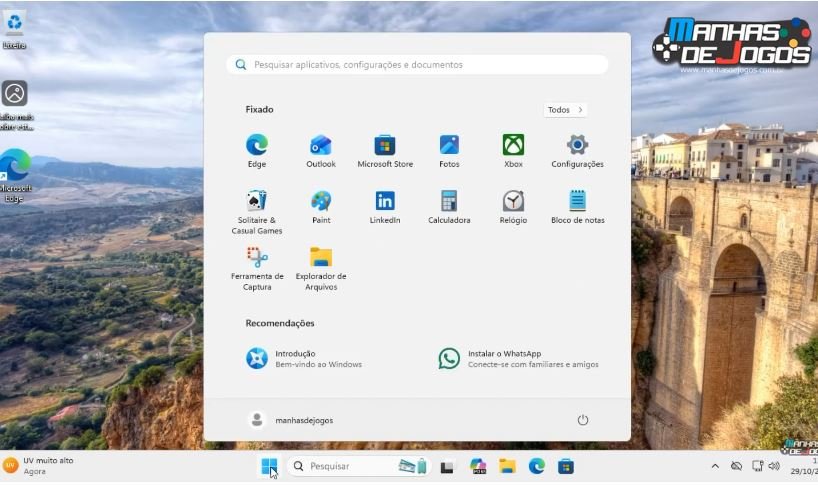The width and height of the screenshot is (818, 485).
Task: Open Explorador de Arquivos
Action: coord(321,258)
